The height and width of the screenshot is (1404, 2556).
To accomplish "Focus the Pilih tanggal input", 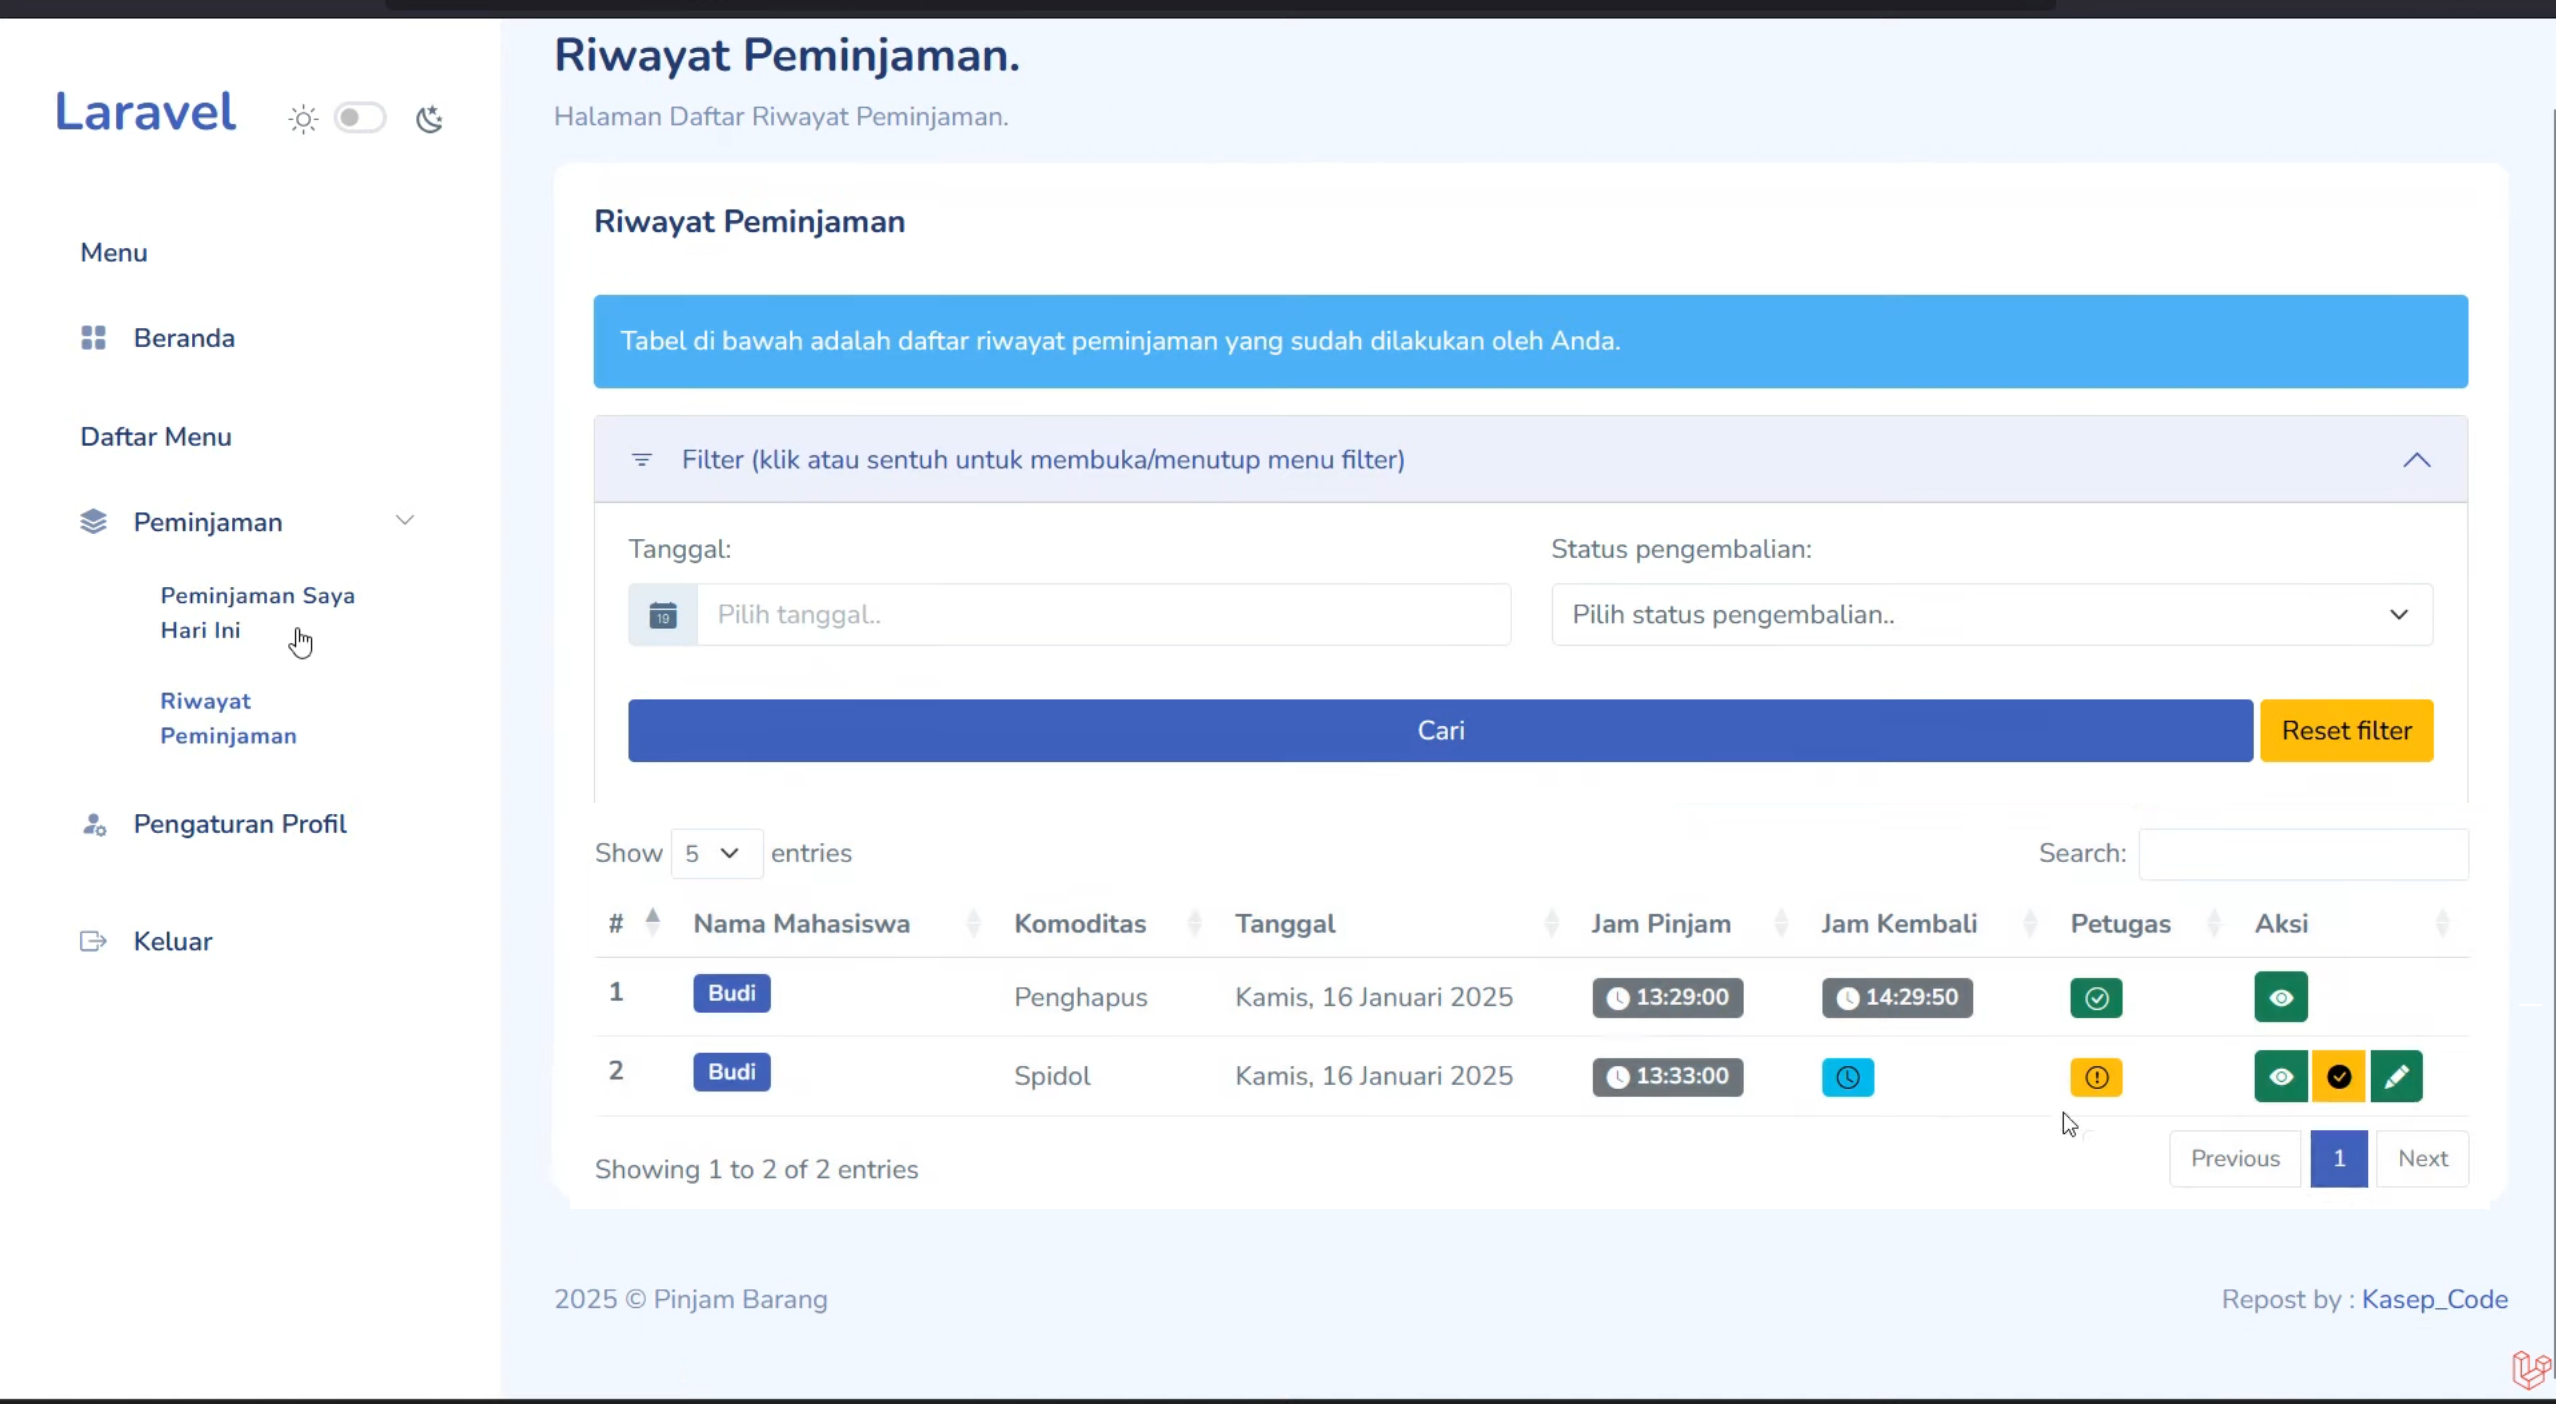I will pos(1103,615).
